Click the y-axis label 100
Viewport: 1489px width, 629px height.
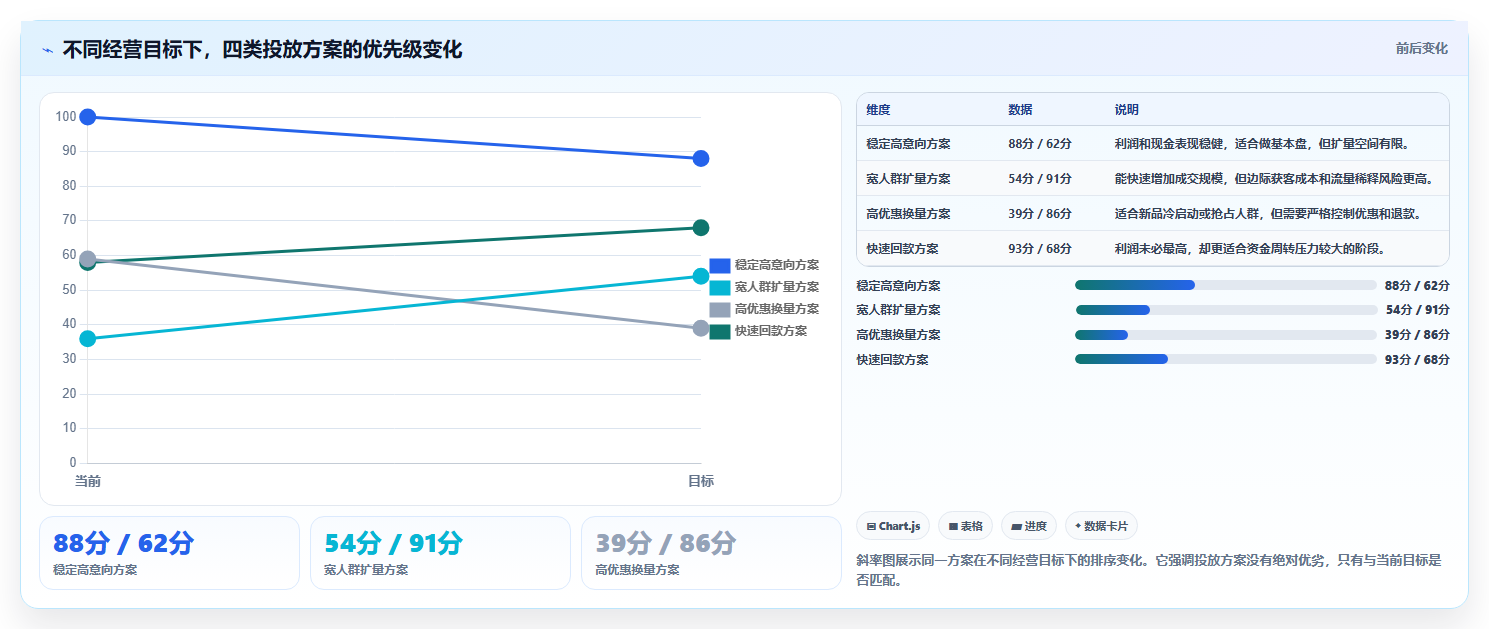click(66, 117)
